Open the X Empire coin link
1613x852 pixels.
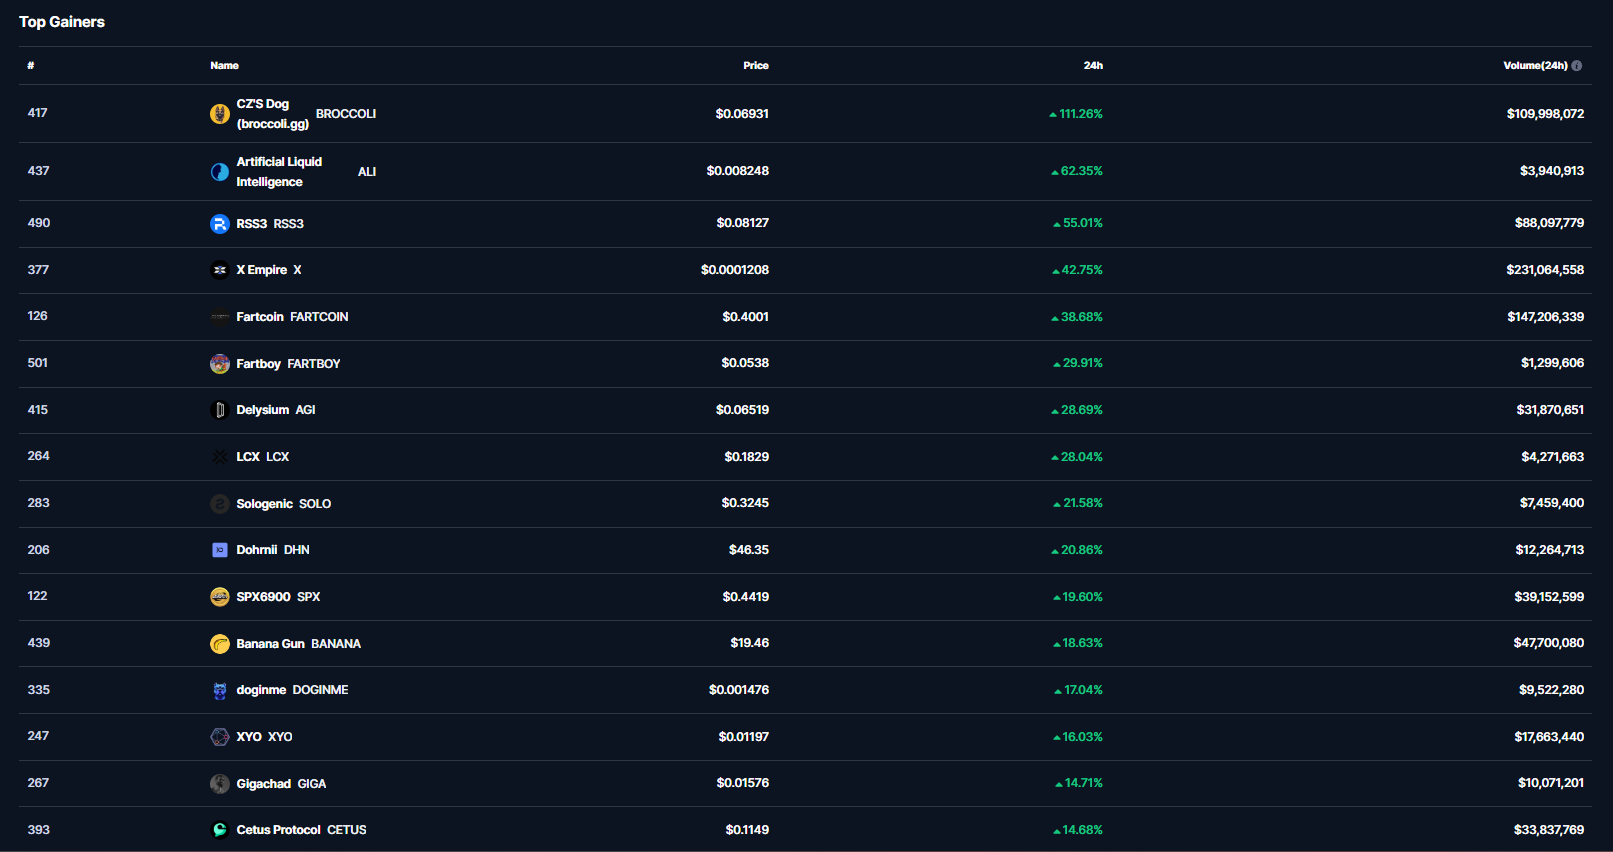pyautogui.click(x=268, y=270)
